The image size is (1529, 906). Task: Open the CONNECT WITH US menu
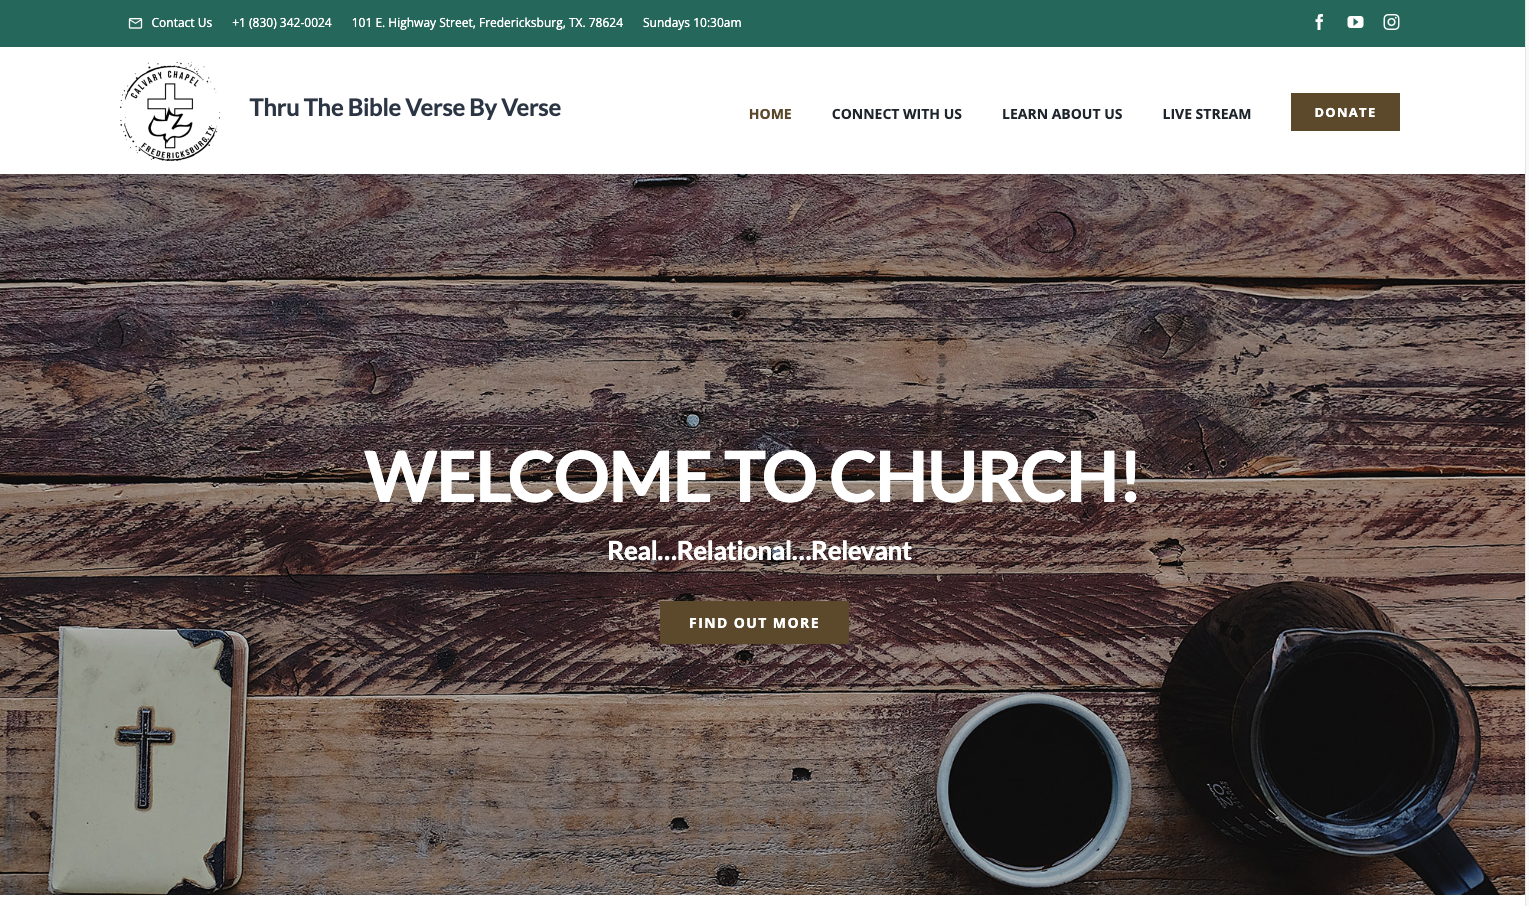897,114
